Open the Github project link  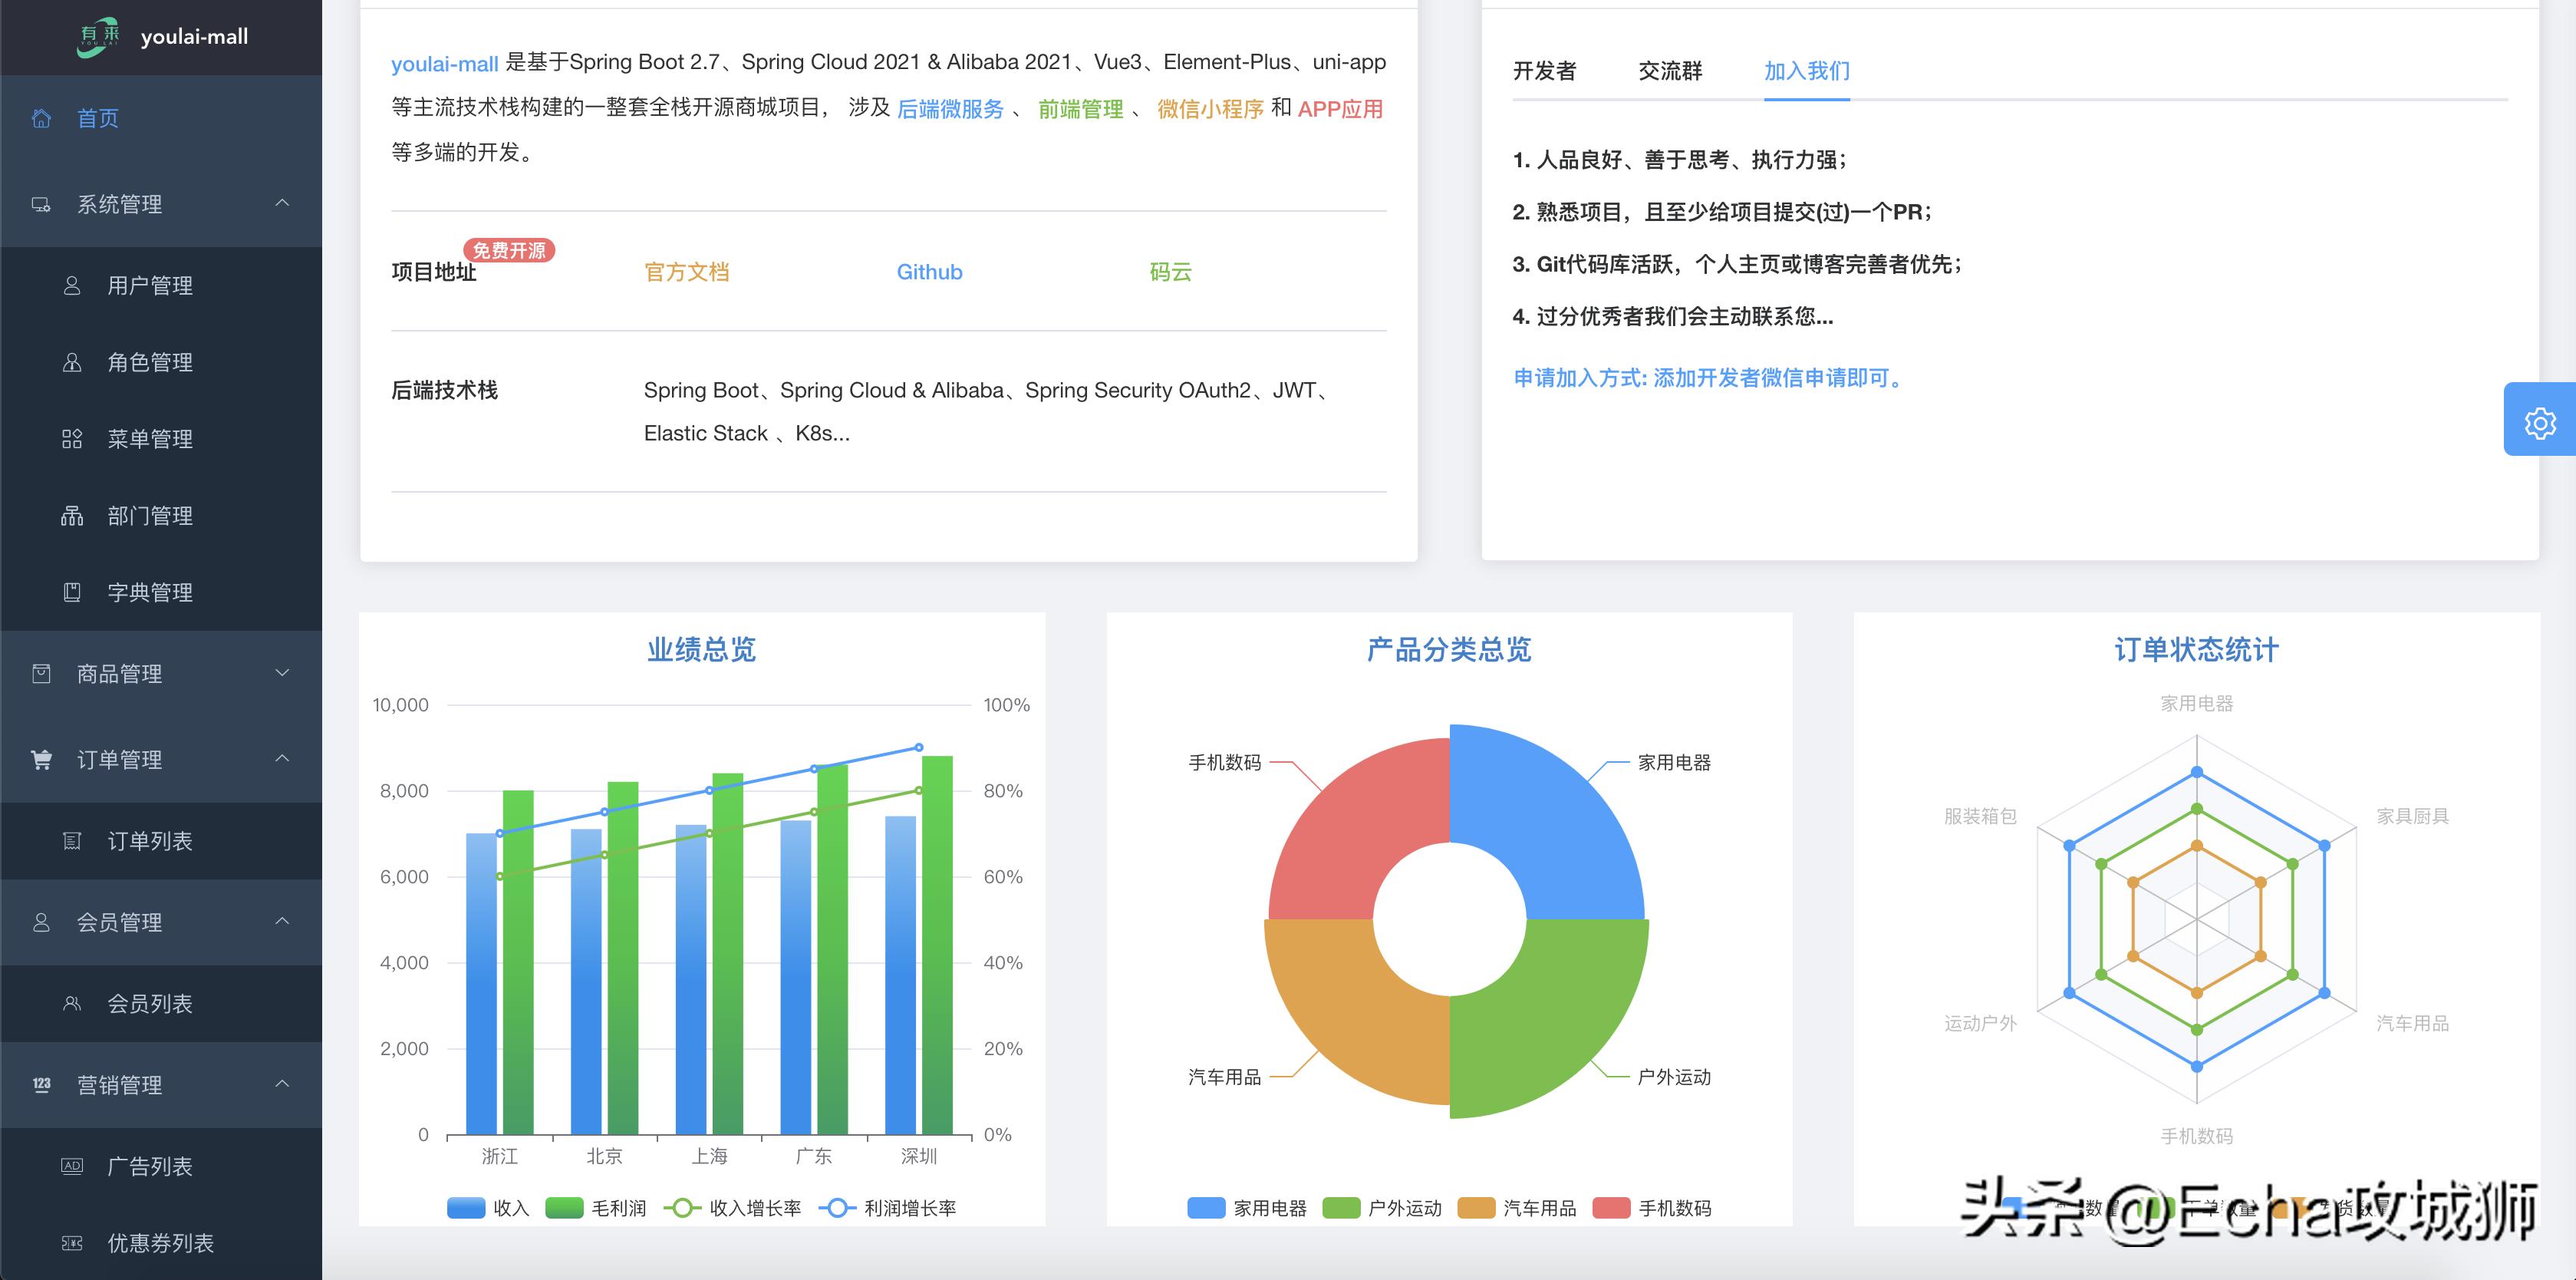(x=929, y=272)
